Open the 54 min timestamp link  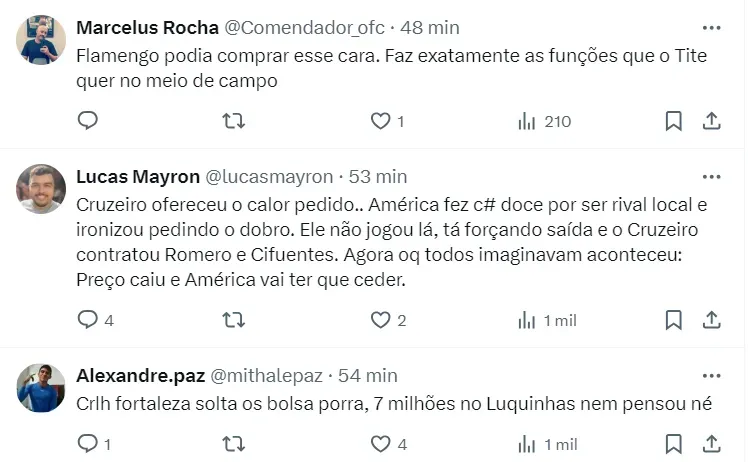[368, 376]
